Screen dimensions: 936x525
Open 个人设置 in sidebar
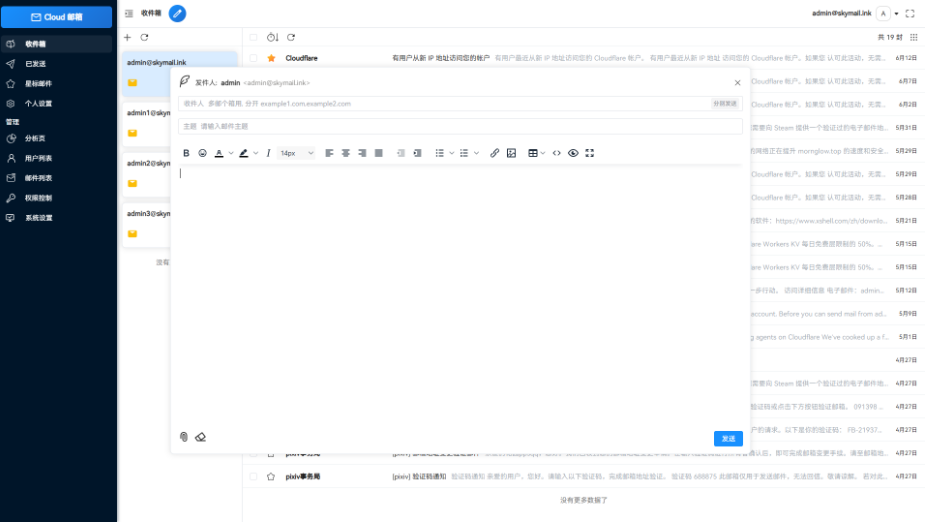point(57,105)
